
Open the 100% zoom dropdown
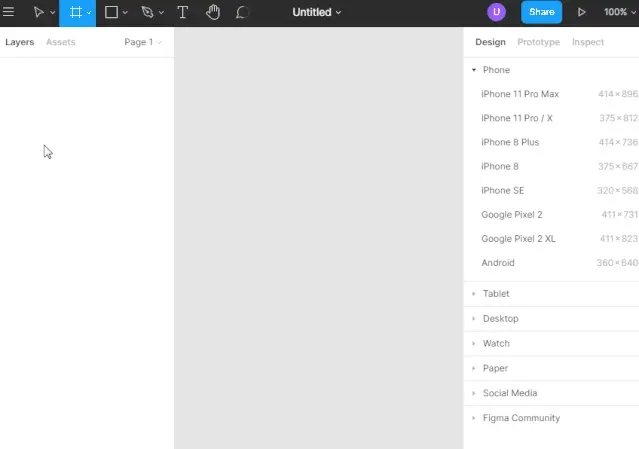coord(619,12)
